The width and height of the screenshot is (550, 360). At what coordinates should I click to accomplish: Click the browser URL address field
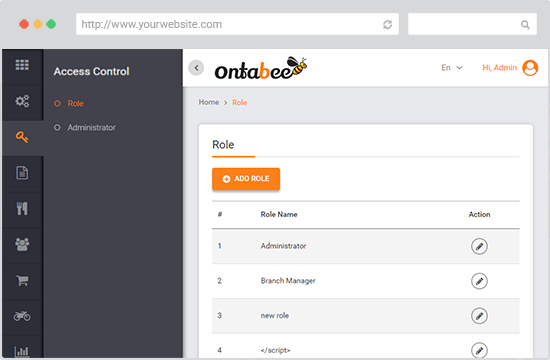point(237,24)
